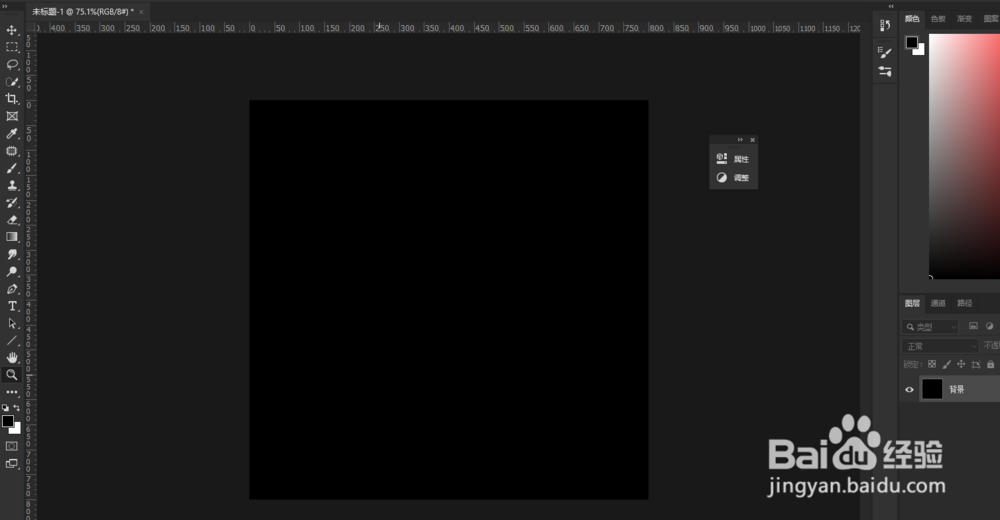Image resolution: width=1000 pixels, height=520 pixels.
Task: Select the Clone Stamp tool
Action: point(11,186)
